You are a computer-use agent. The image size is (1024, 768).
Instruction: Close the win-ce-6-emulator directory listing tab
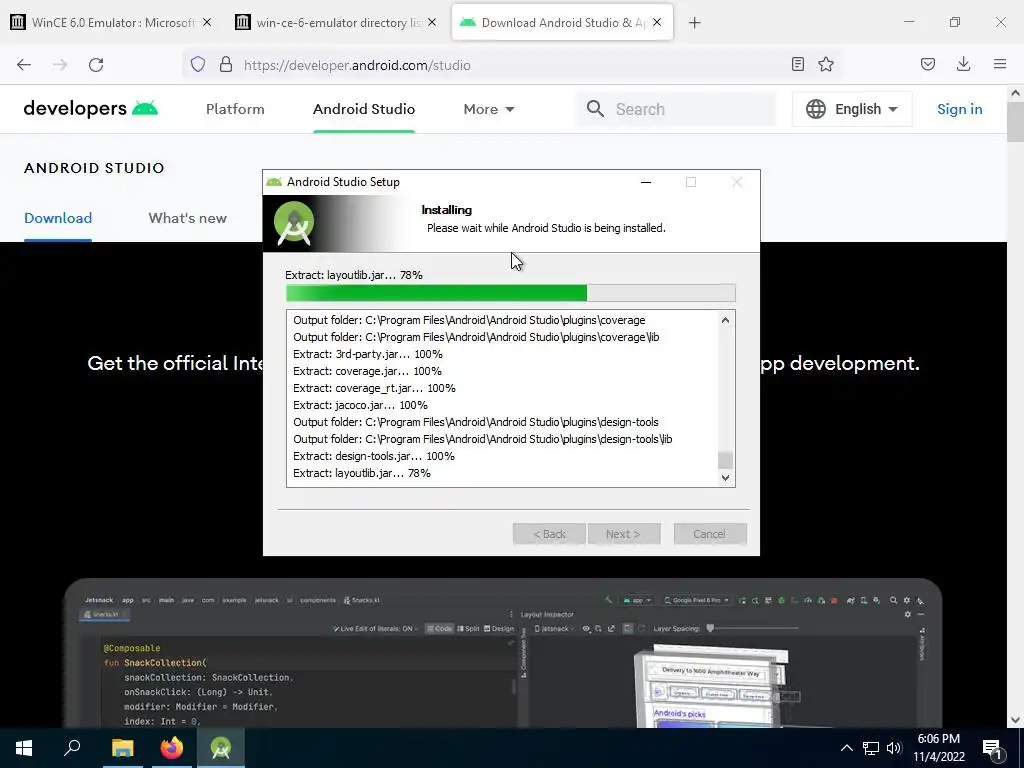[432, 22]
